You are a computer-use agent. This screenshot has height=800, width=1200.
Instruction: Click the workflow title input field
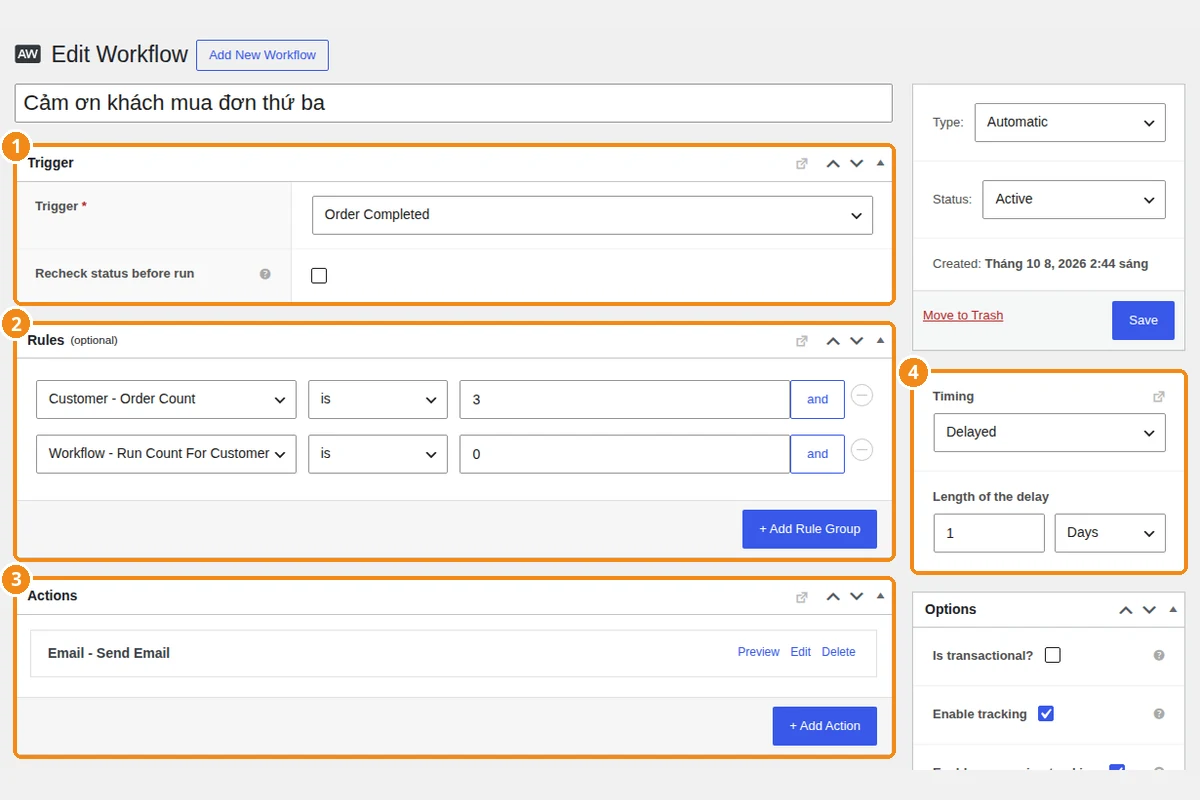click(453, 103)
